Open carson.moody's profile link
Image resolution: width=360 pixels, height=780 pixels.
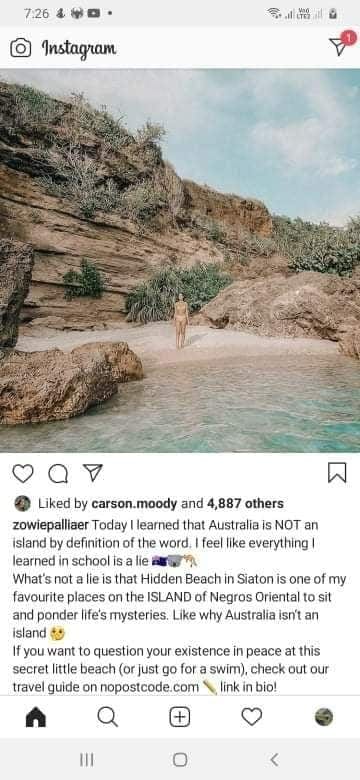click(134, 503)
